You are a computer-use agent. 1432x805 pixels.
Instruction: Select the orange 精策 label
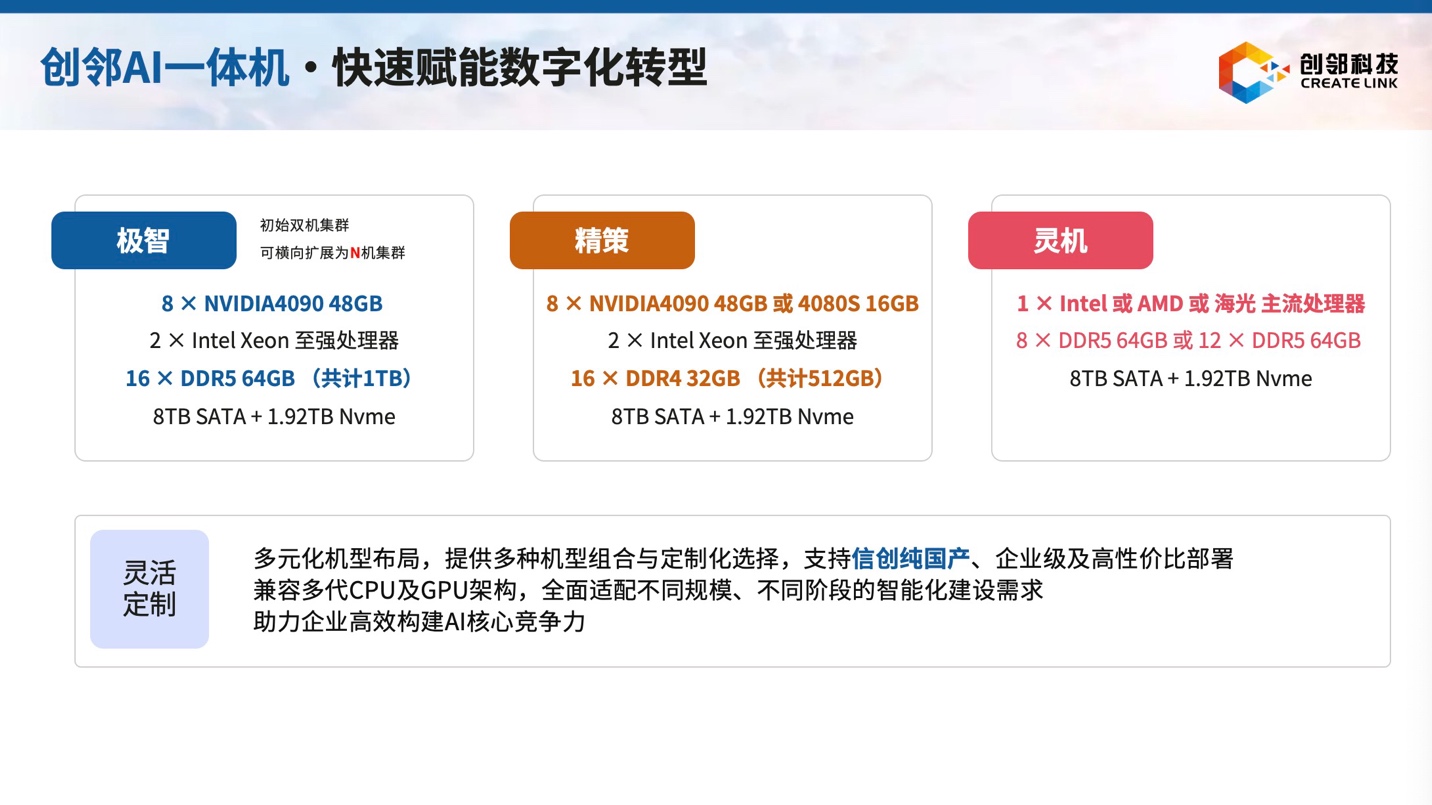pos(602,240)
